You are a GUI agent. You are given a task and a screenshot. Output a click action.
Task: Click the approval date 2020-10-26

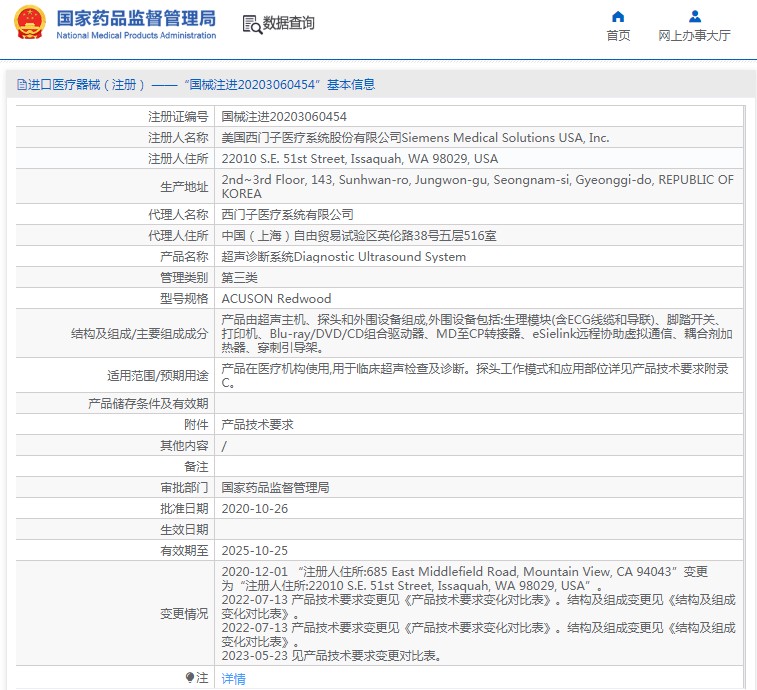(x=254, y=509)
